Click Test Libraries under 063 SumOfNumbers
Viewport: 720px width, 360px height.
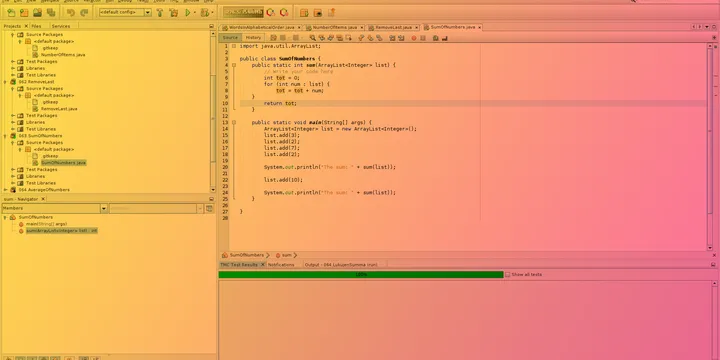tap(41, 183)
